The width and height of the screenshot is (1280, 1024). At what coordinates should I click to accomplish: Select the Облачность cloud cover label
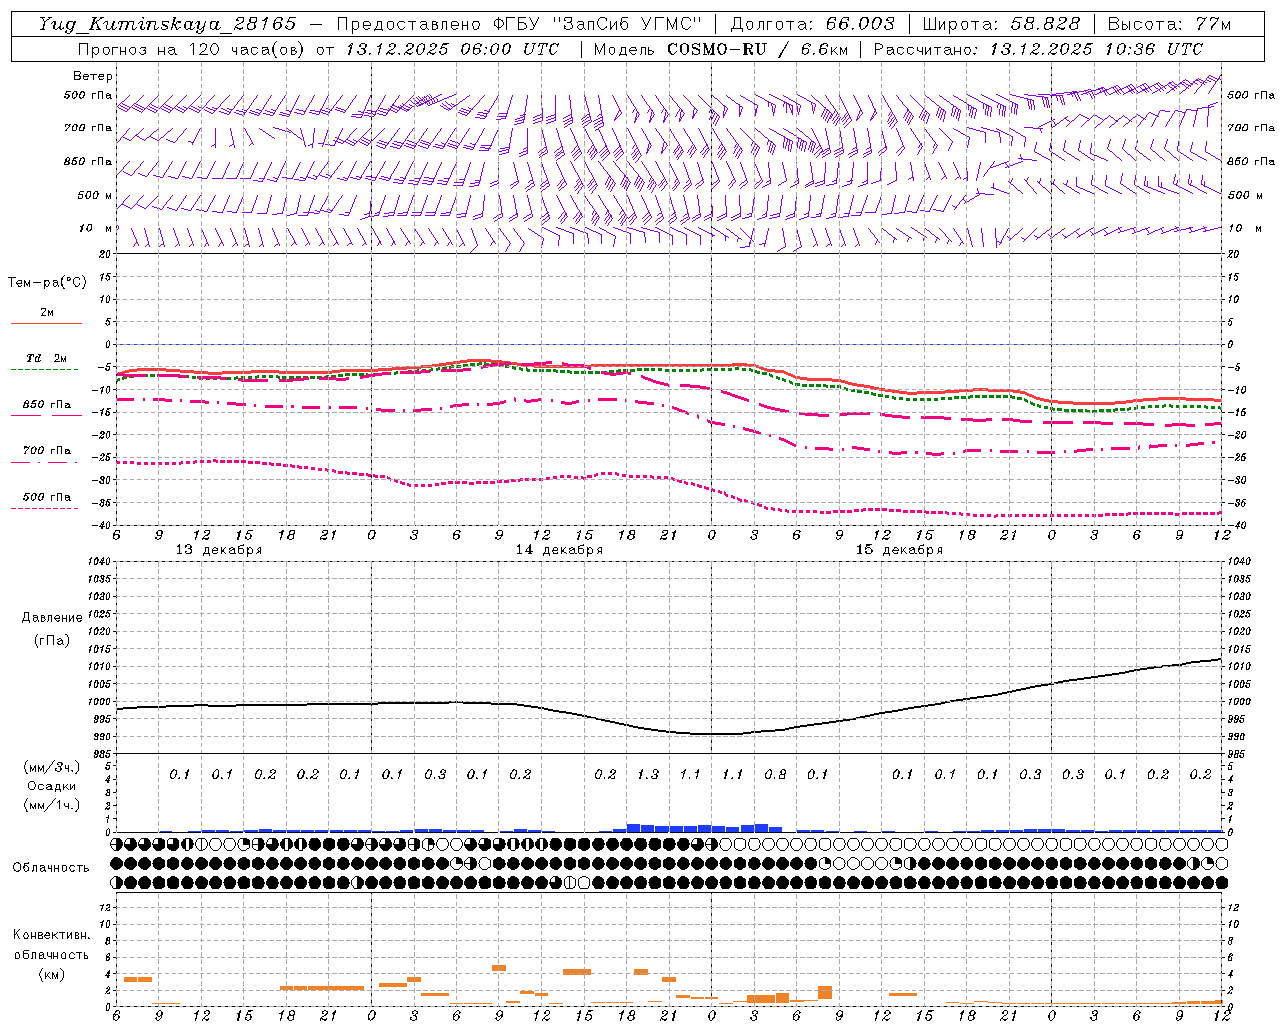51,868
